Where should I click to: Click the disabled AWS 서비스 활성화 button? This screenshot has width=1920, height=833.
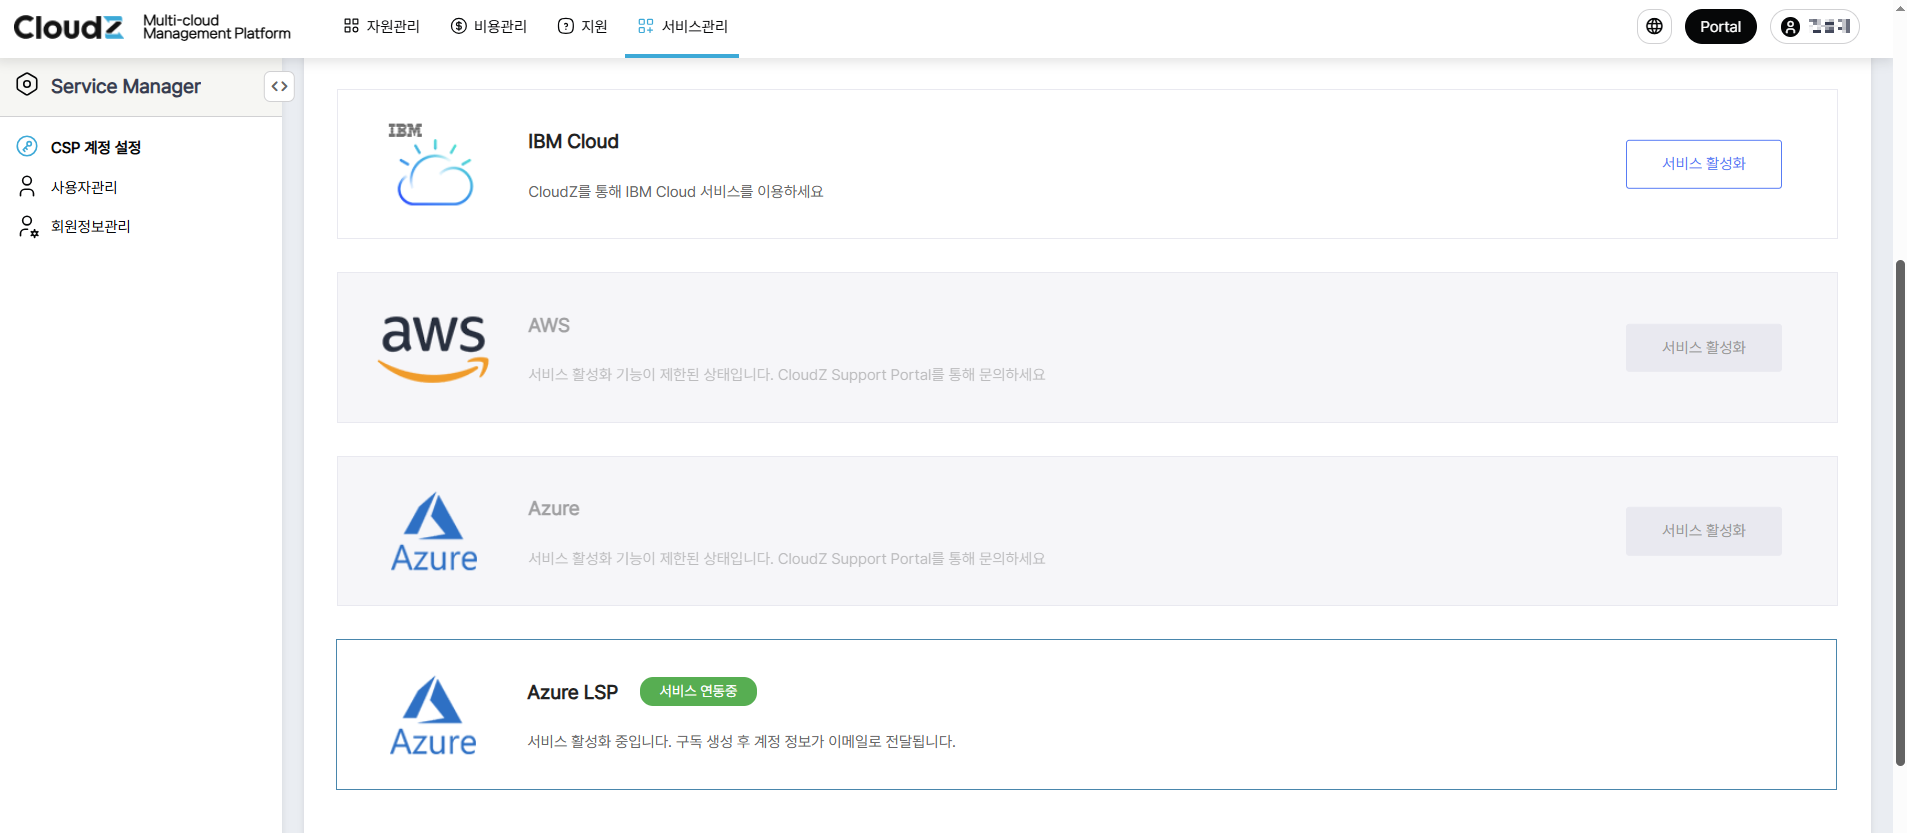(x=1703, y=348)
